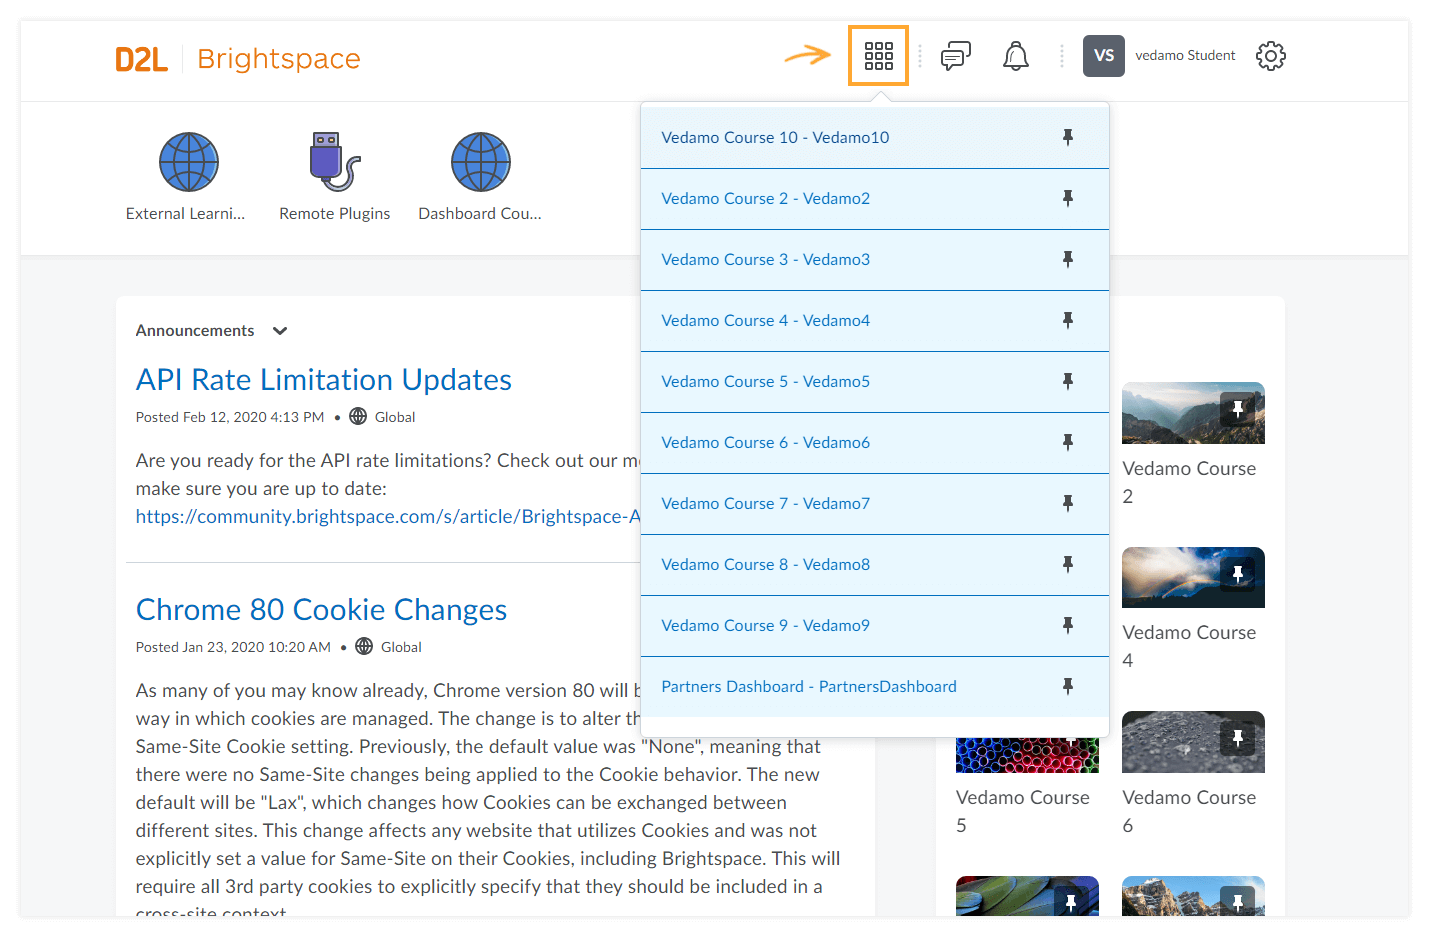Toggle pin for Vedamo Course 3 in dropdown
Image resolution: width=1429 pixels, height=937 pixels.
tap(1068, 259)
